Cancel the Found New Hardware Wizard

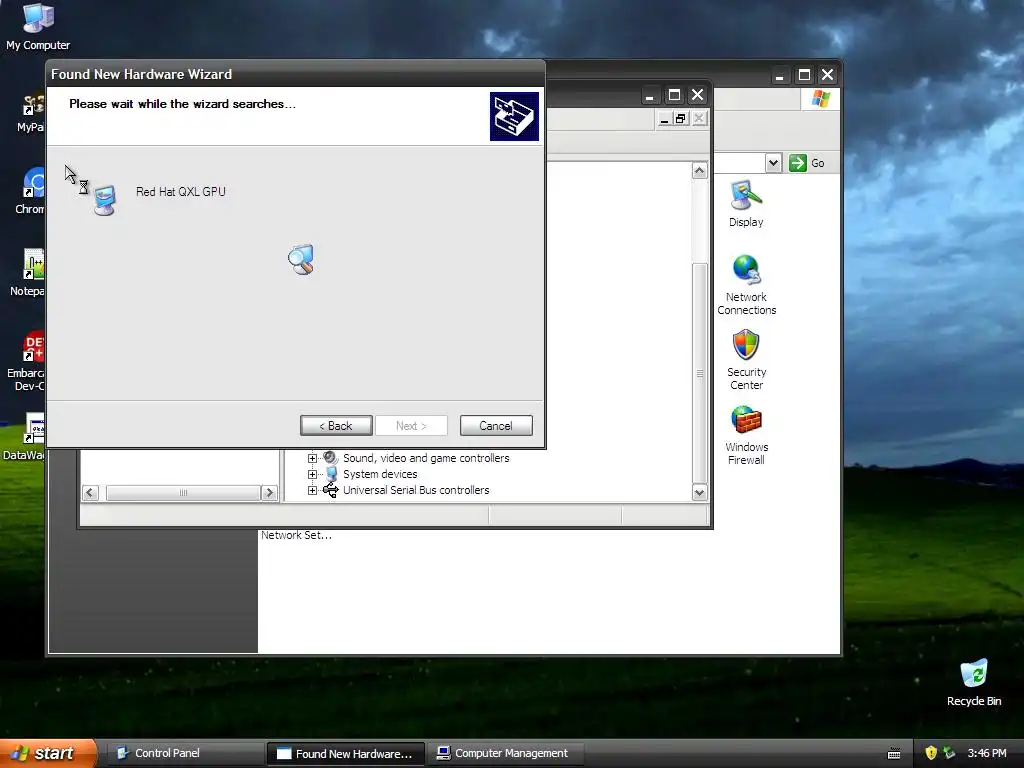point(496,426)
